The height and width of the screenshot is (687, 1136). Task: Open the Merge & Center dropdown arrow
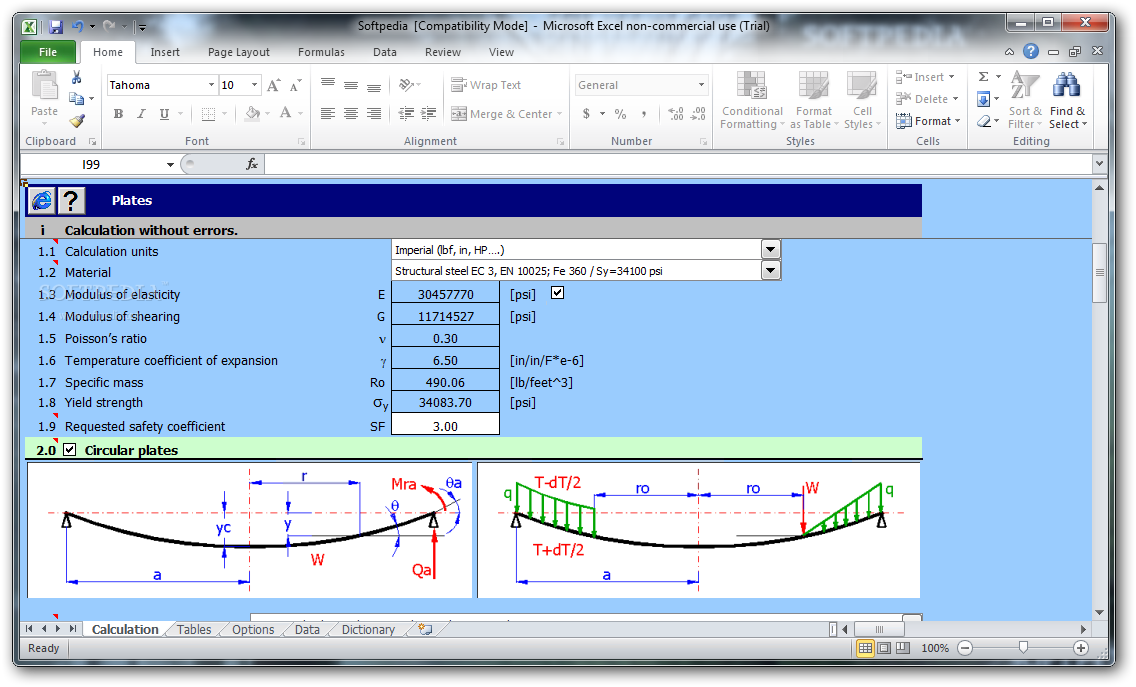pyautogui.click(x=559, y=114)
